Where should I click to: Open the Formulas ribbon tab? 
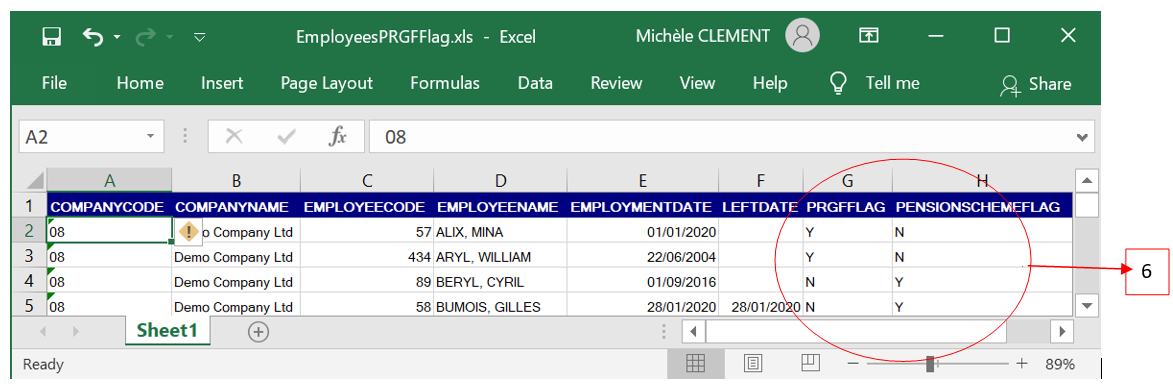(445, 83)
